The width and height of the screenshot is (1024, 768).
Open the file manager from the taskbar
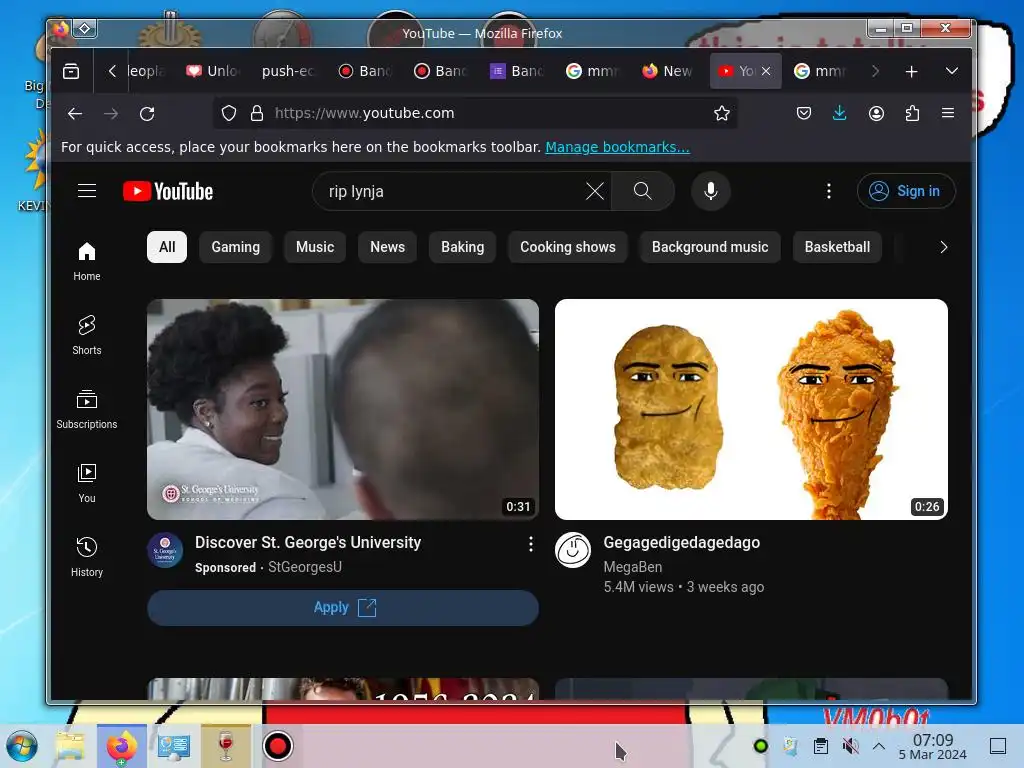coord(70,746)
